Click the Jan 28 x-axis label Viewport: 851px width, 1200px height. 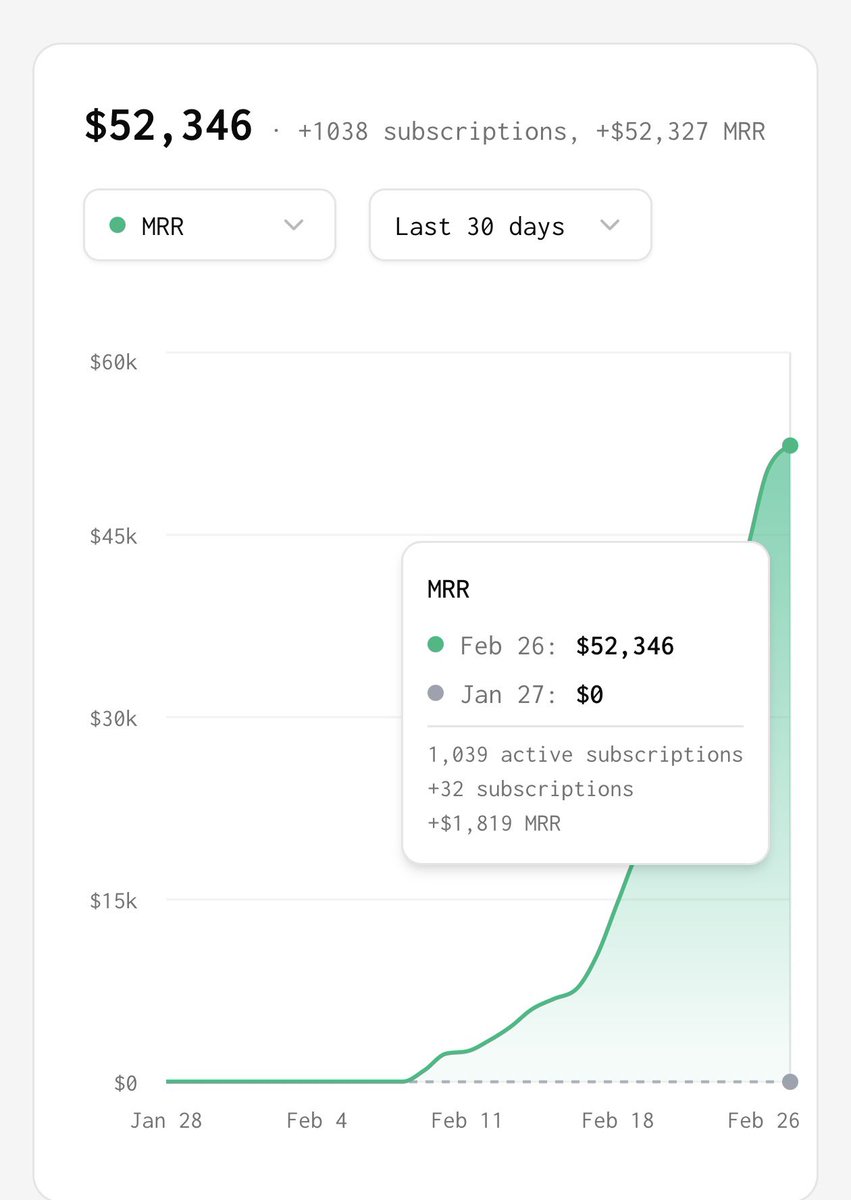(x=166, y=1120)
